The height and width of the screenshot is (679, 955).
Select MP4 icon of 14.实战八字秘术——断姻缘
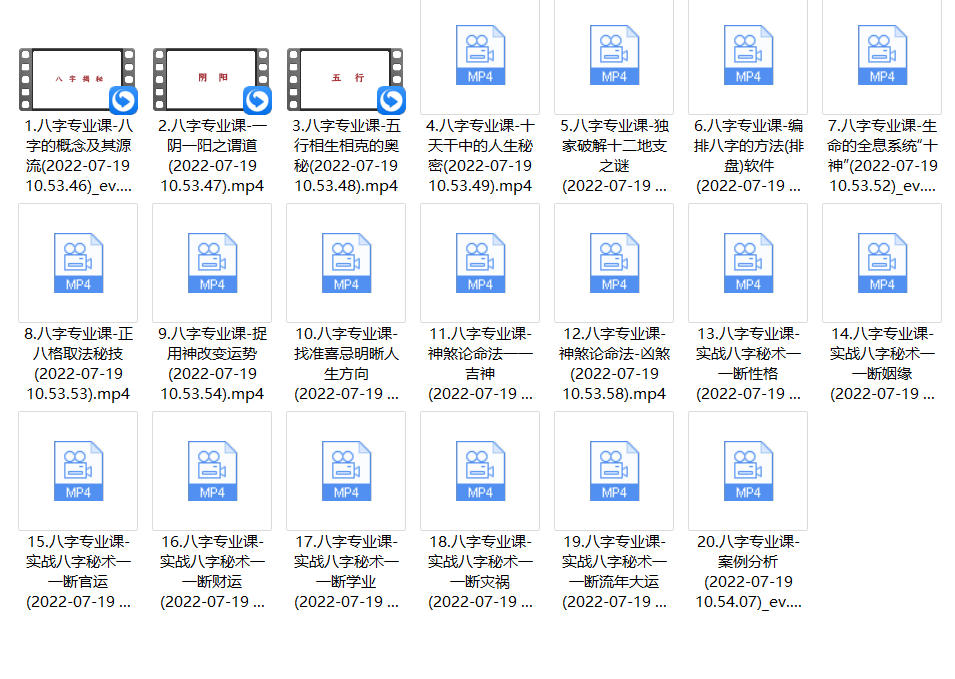(x=883, y=262)
